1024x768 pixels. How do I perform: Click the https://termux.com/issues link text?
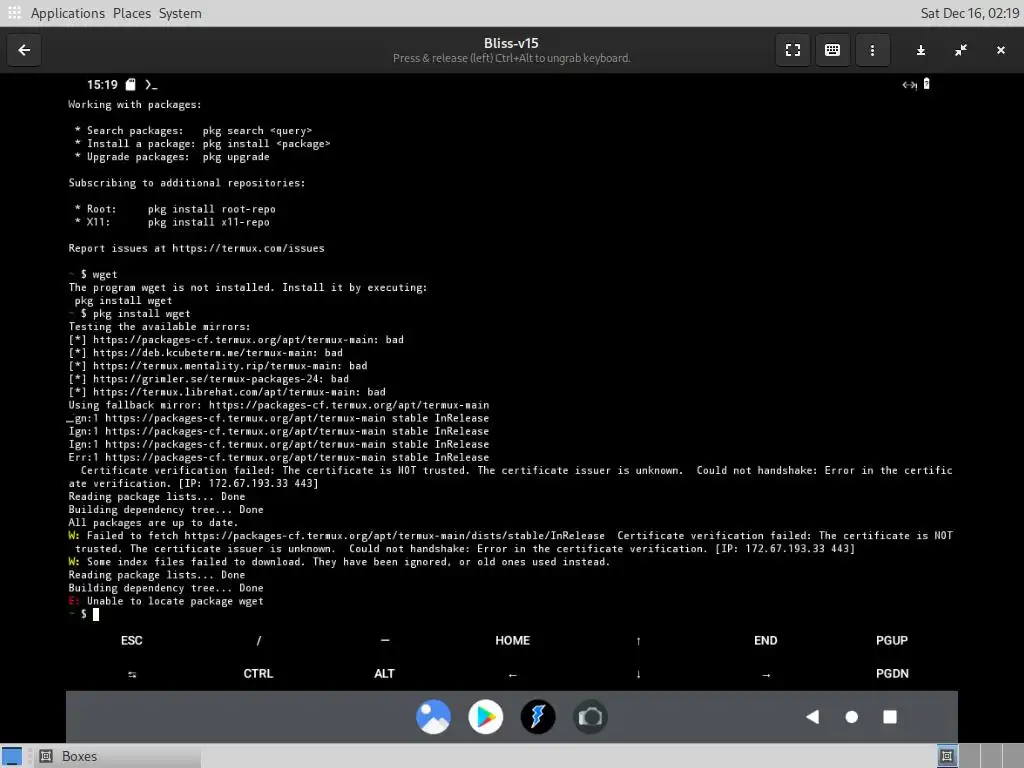click(248, 248)
